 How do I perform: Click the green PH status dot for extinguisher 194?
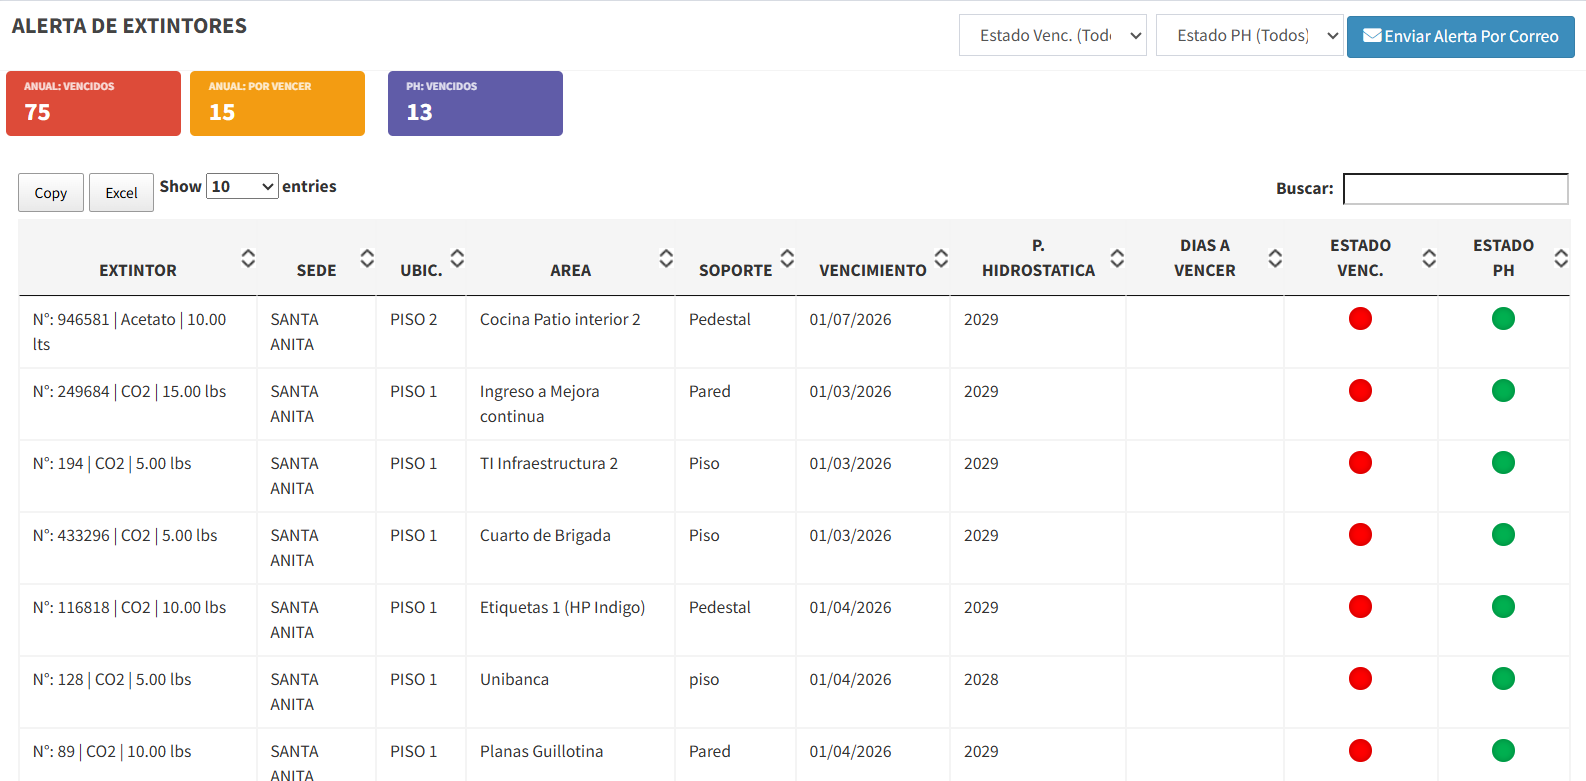click(1503, 463)
